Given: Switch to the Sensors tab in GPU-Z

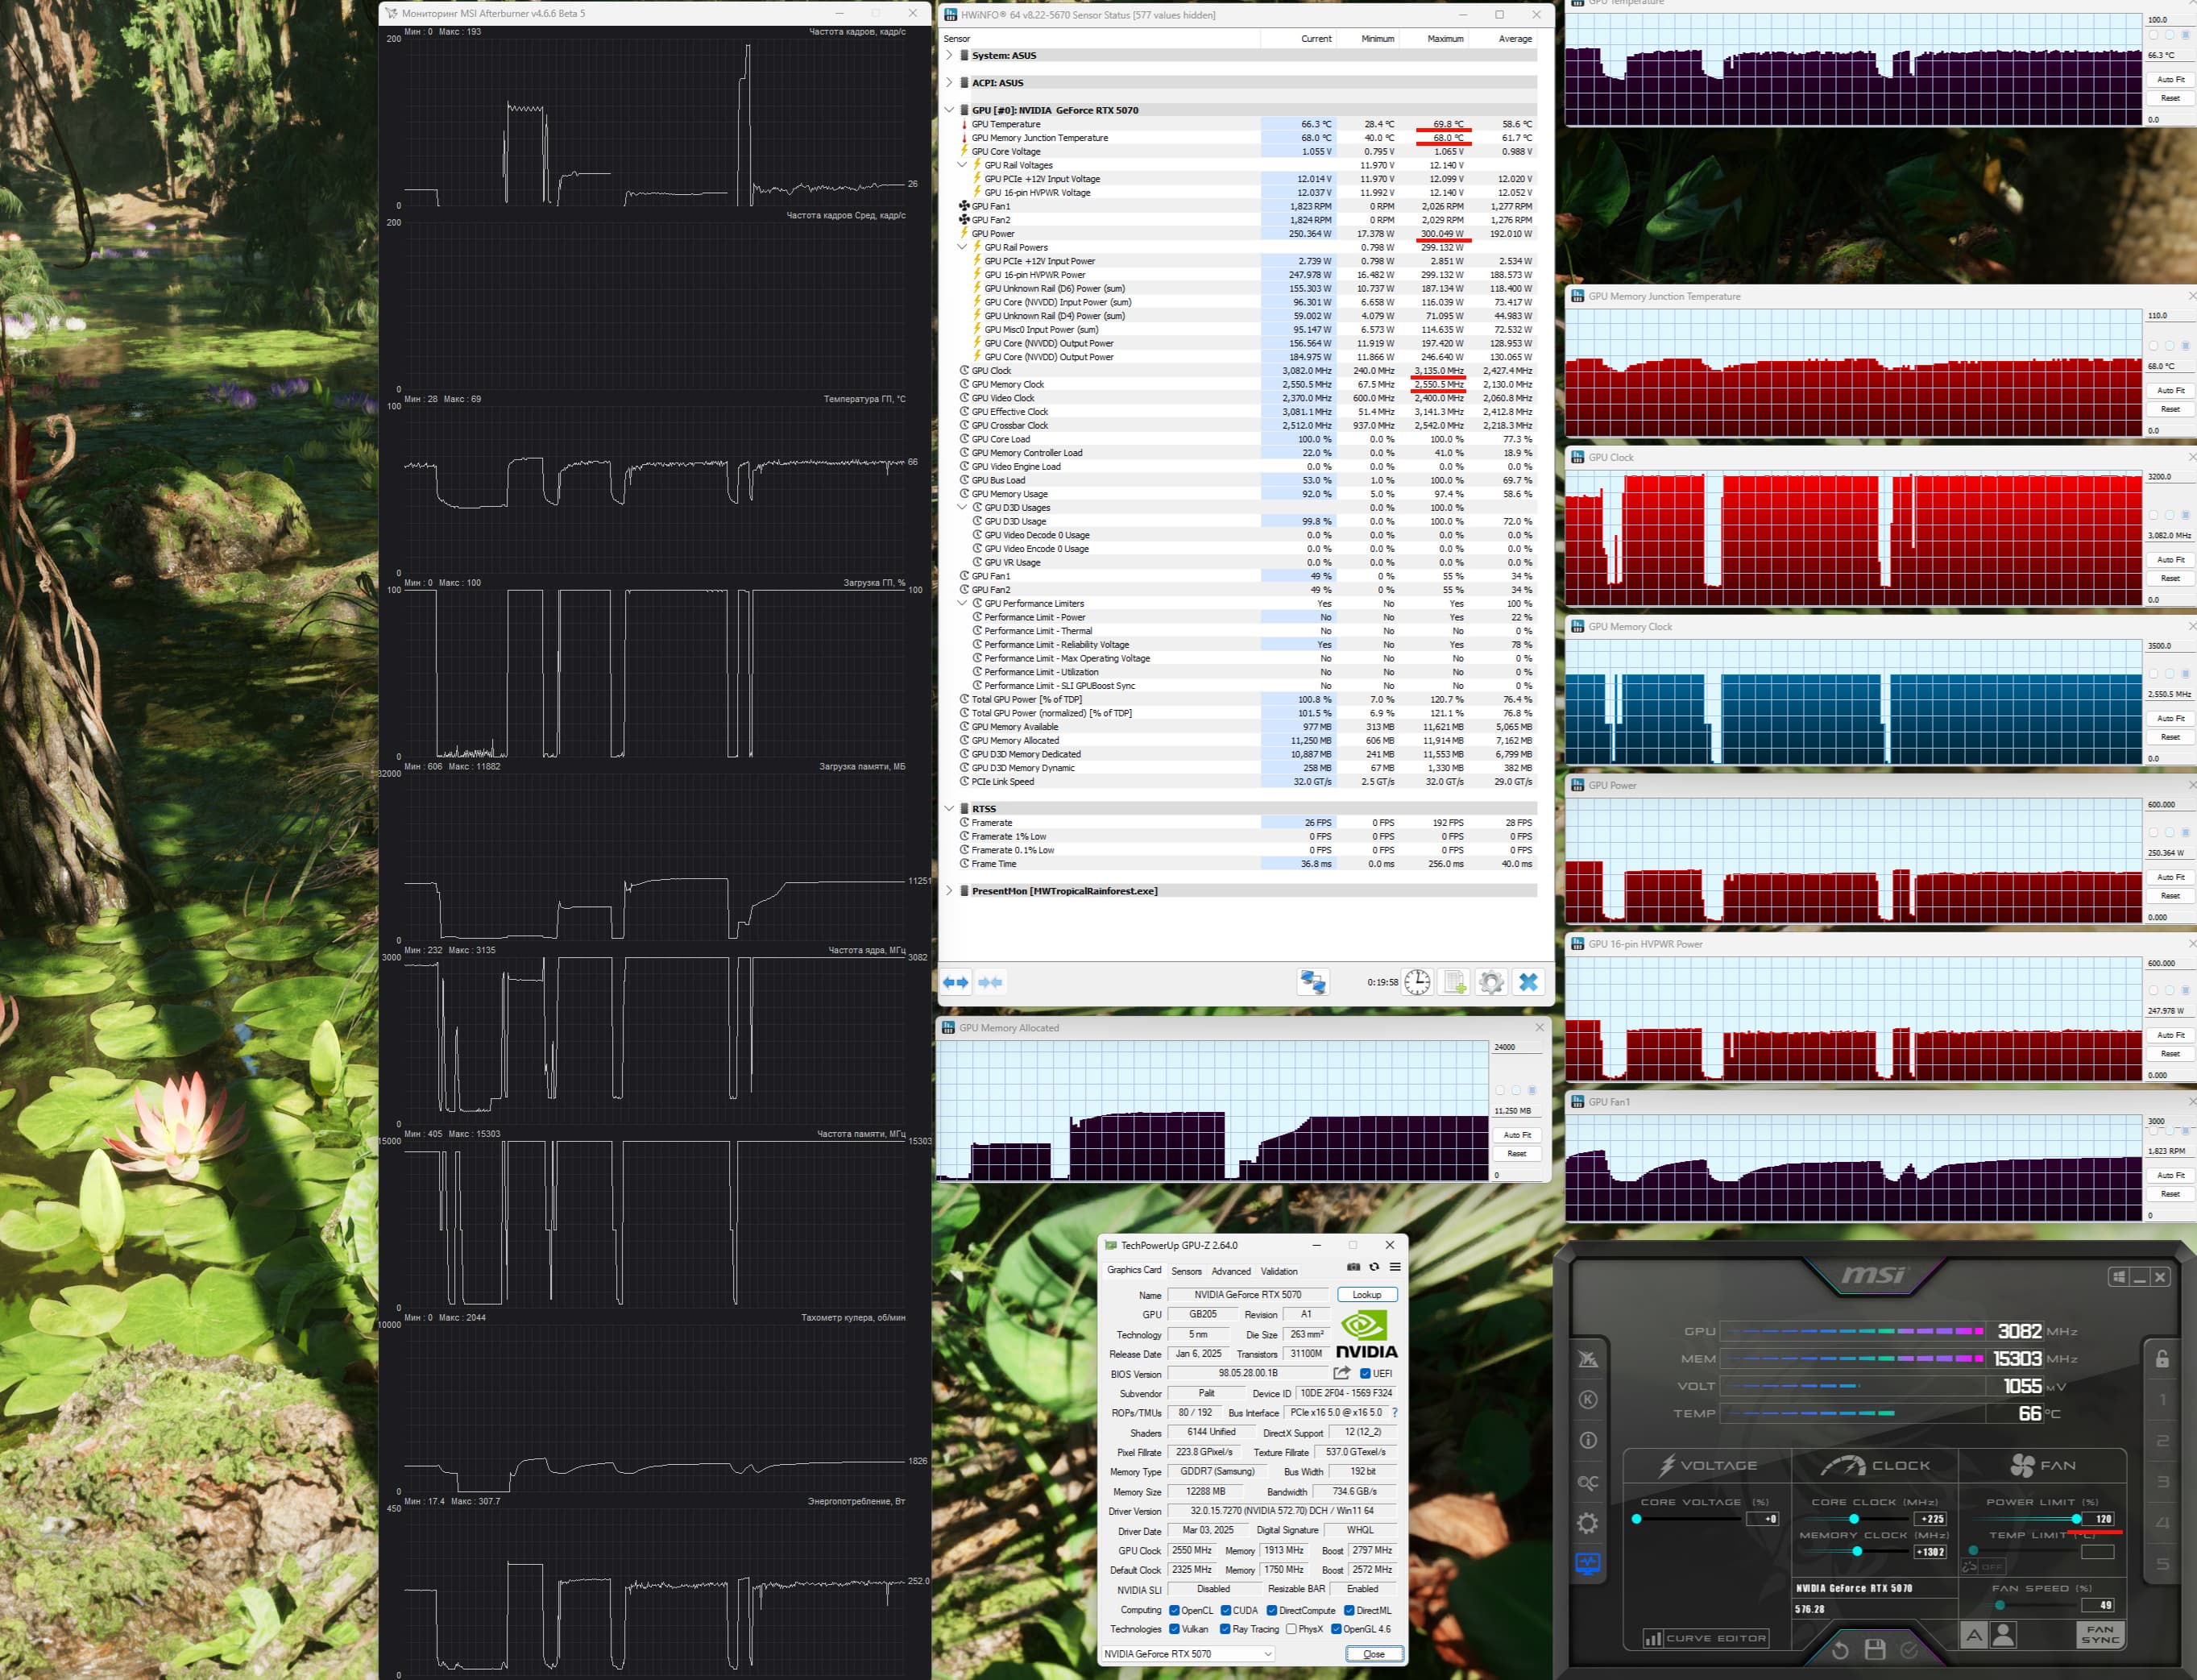Looking at the screenshot, I should (x=1186, y=1271).
